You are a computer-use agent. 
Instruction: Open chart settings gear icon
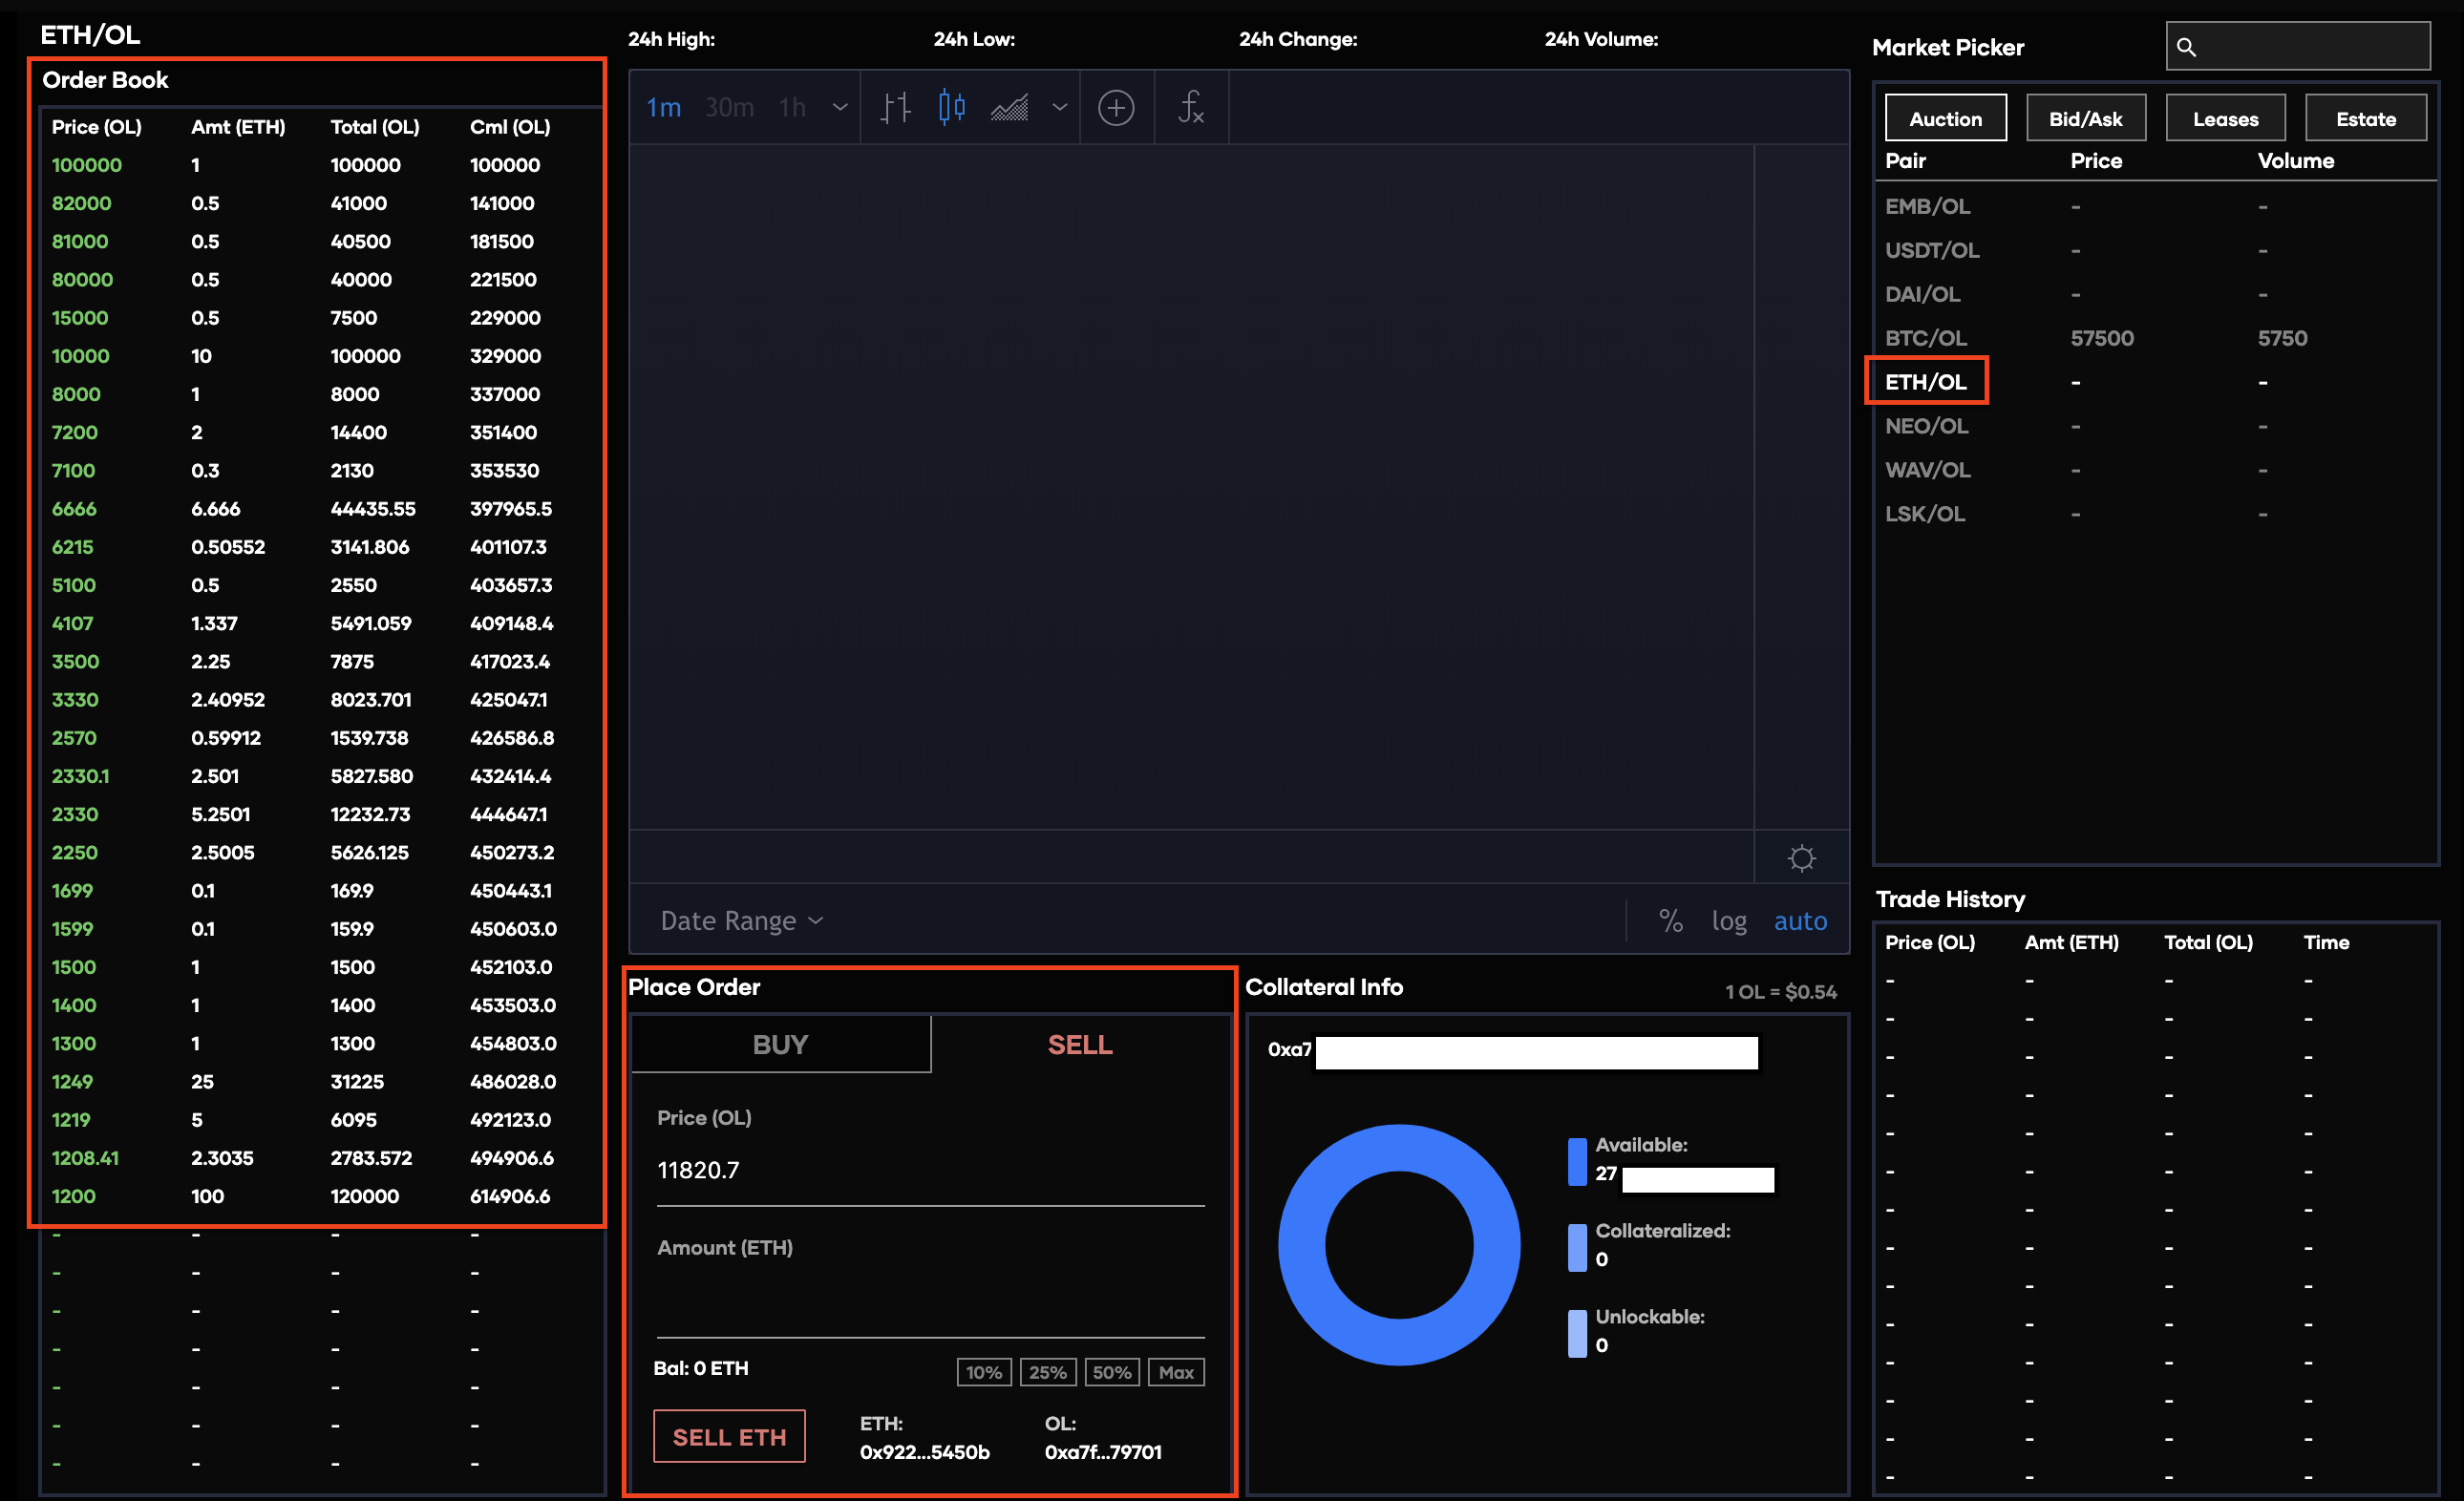(x=1801, y=858)
